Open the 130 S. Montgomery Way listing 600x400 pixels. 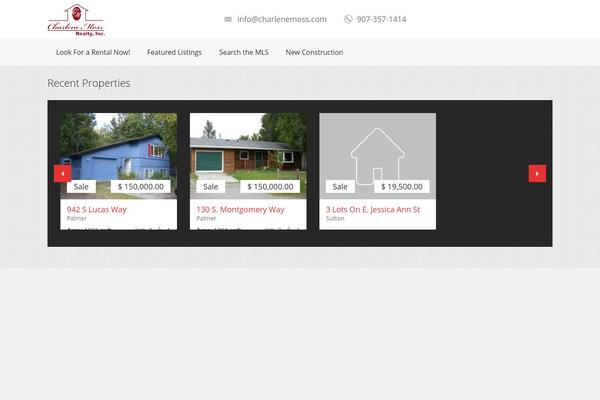tap(240, 209)
